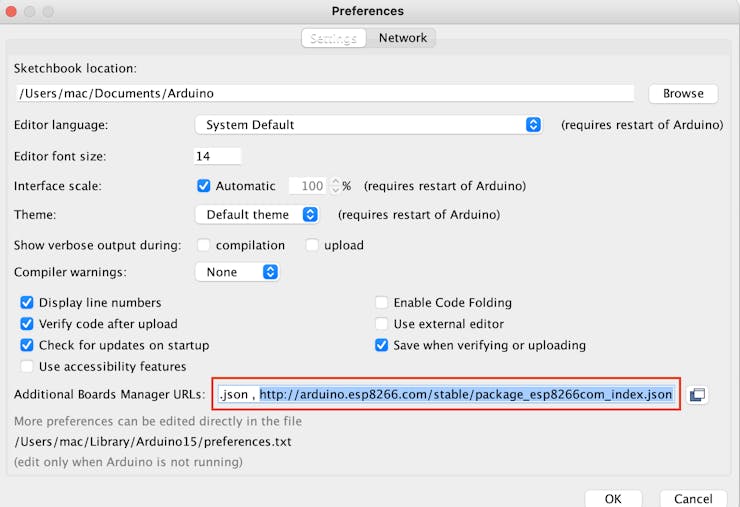This screenshot has width=740, height=507.
Task: Toggle Verify code after upload
Action: [27, 324]
